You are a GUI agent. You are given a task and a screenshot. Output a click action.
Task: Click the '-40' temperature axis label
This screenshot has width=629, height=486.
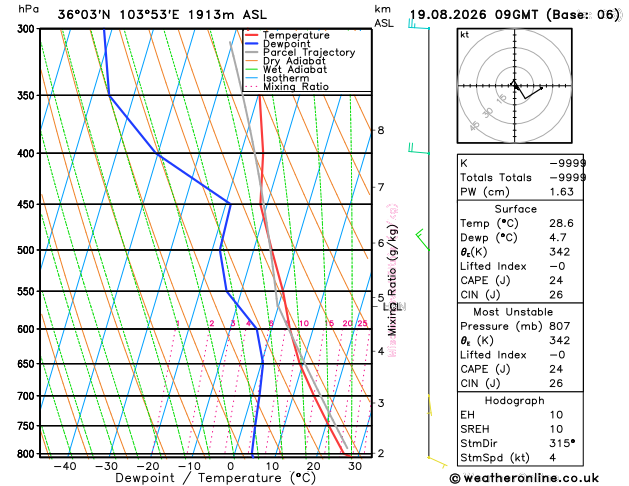point(65,466)
